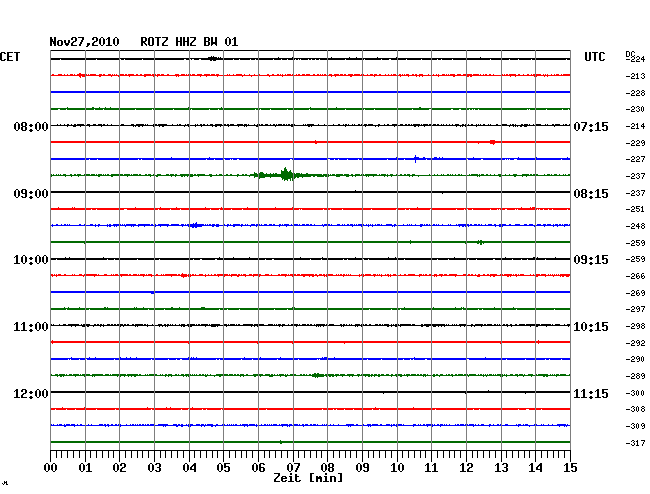Select the 11:00 CET time label

pyautogui.click(x=31, y=327)
